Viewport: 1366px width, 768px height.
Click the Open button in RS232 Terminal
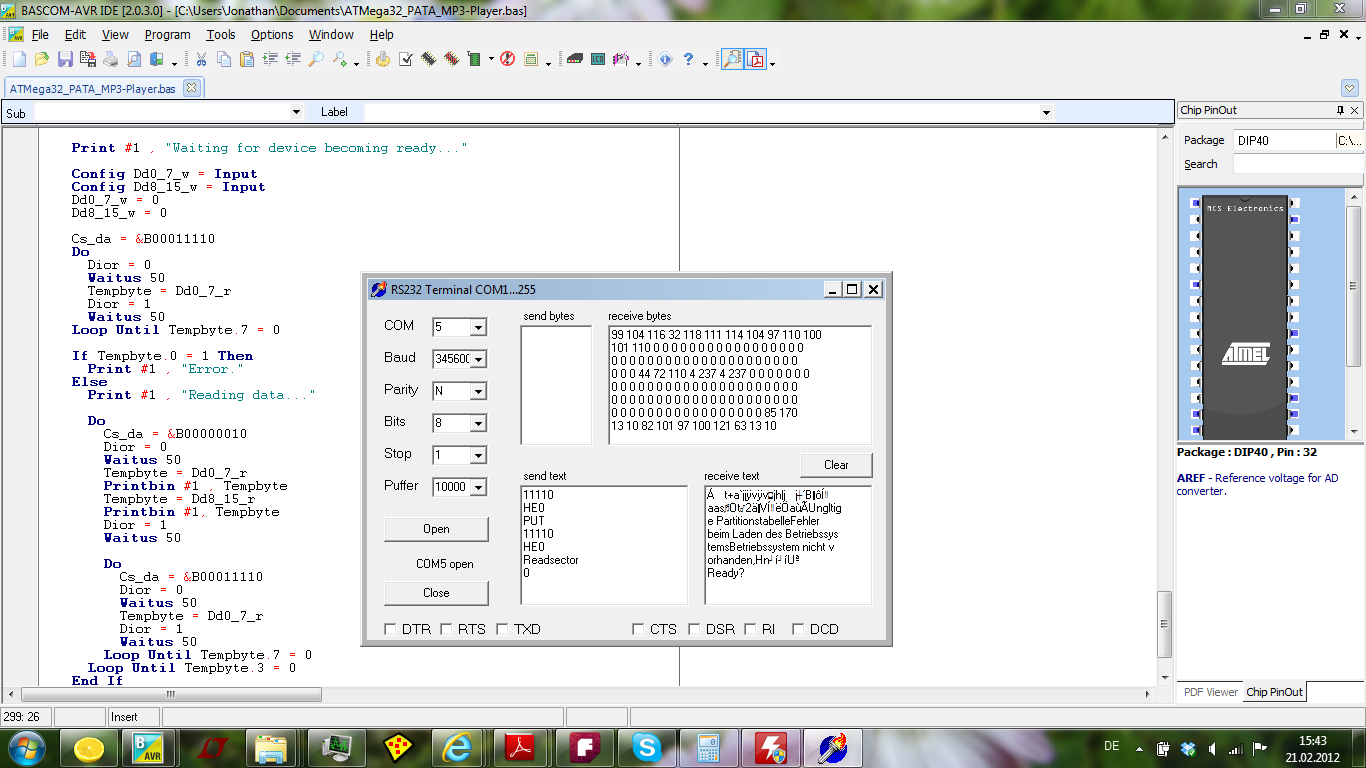click(436, 529)
